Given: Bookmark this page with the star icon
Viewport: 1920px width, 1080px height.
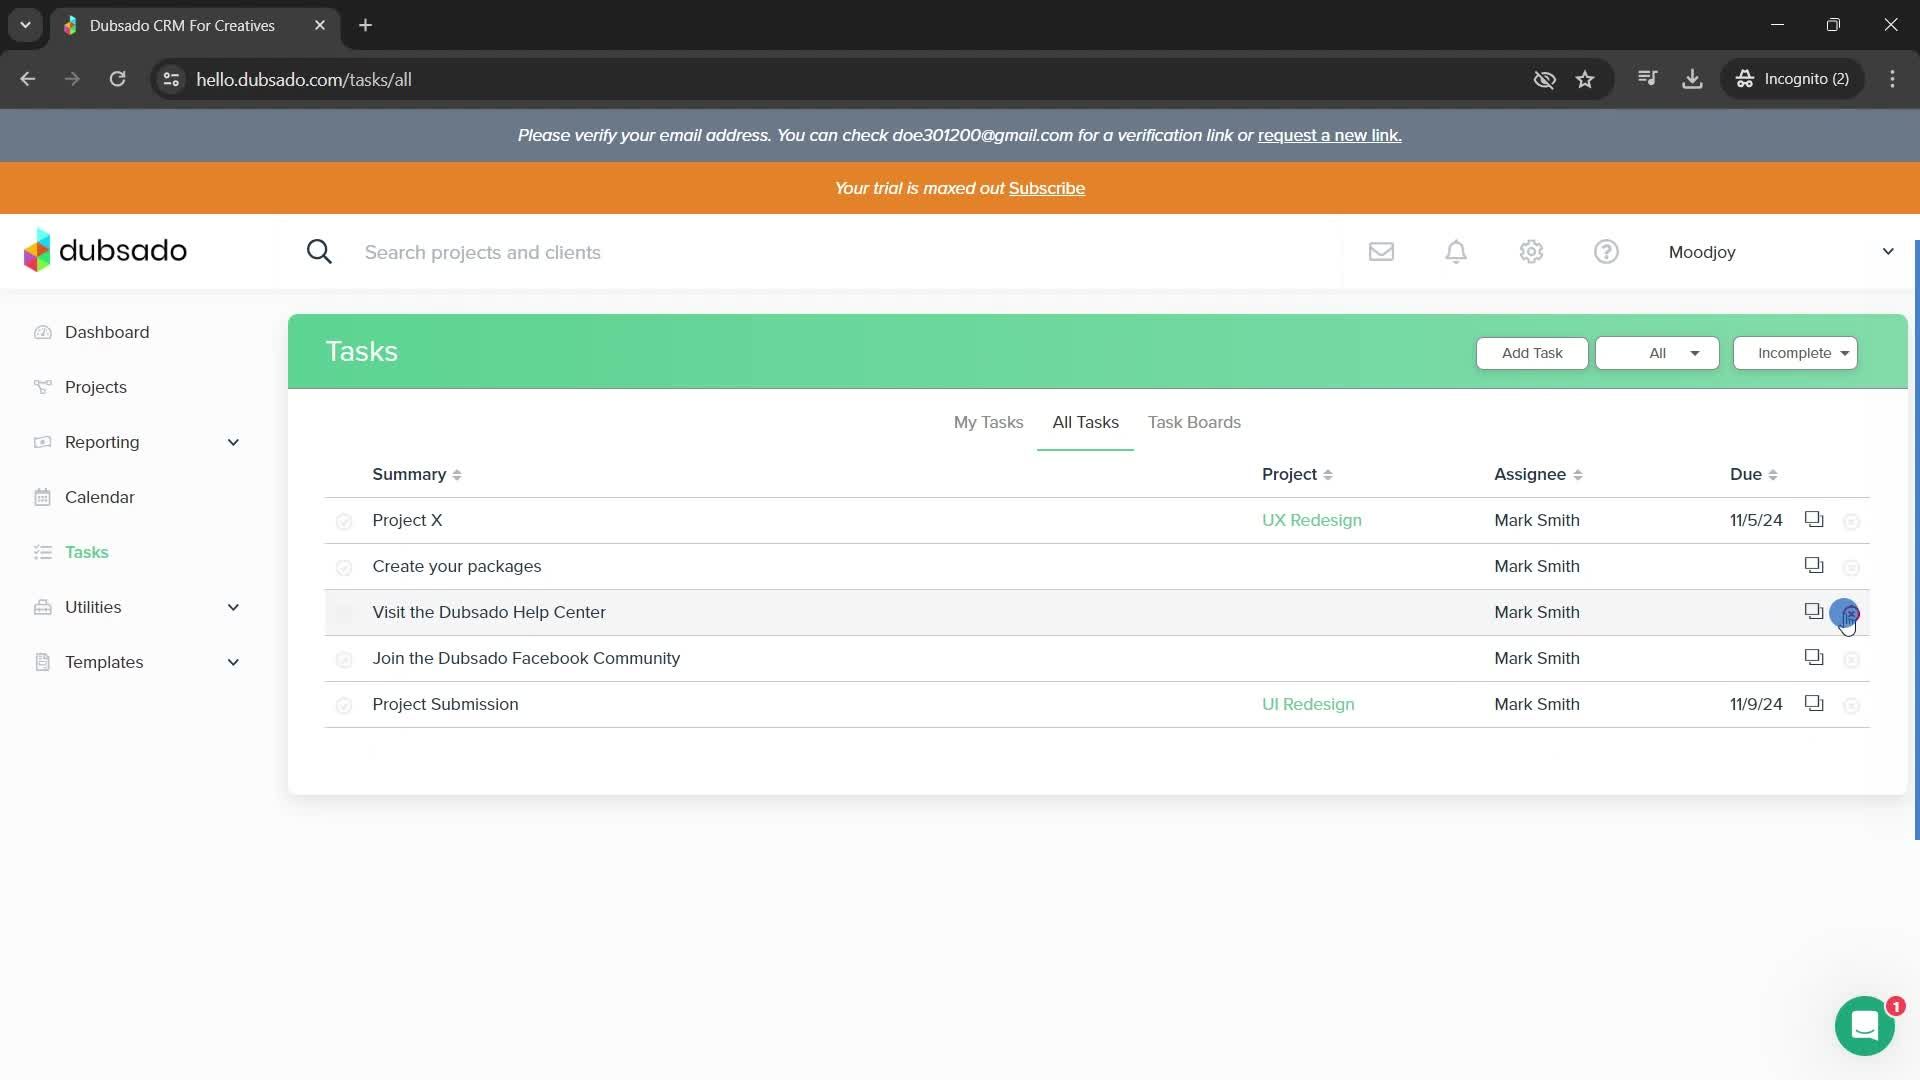Looking at the screenshot, I should [x=1585, y=79].
